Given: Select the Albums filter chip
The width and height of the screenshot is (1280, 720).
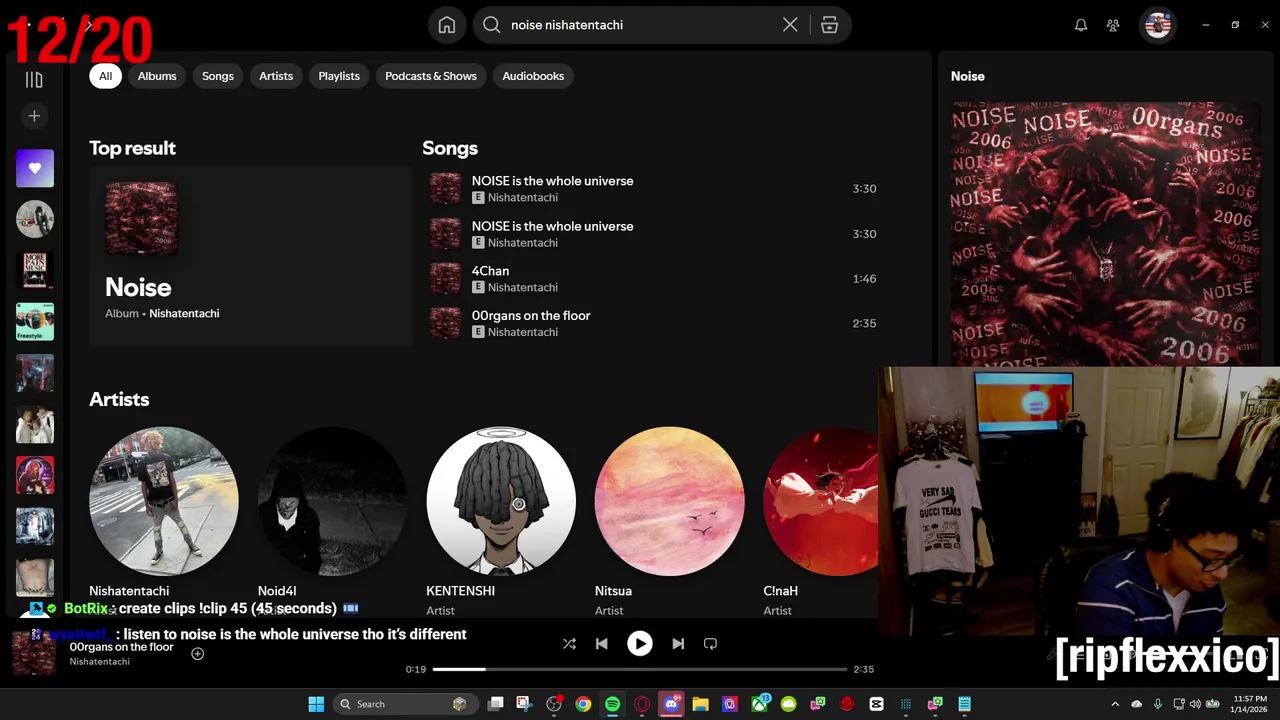Looking at the screenshot, I should (x=157, y=76).
